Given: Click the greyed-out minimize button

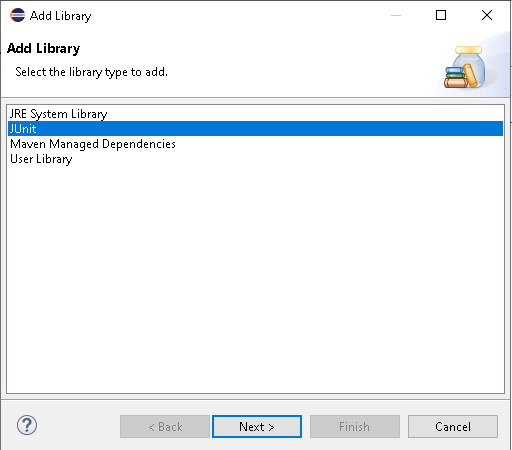Looking at the screenshot, I should (396, 15).
